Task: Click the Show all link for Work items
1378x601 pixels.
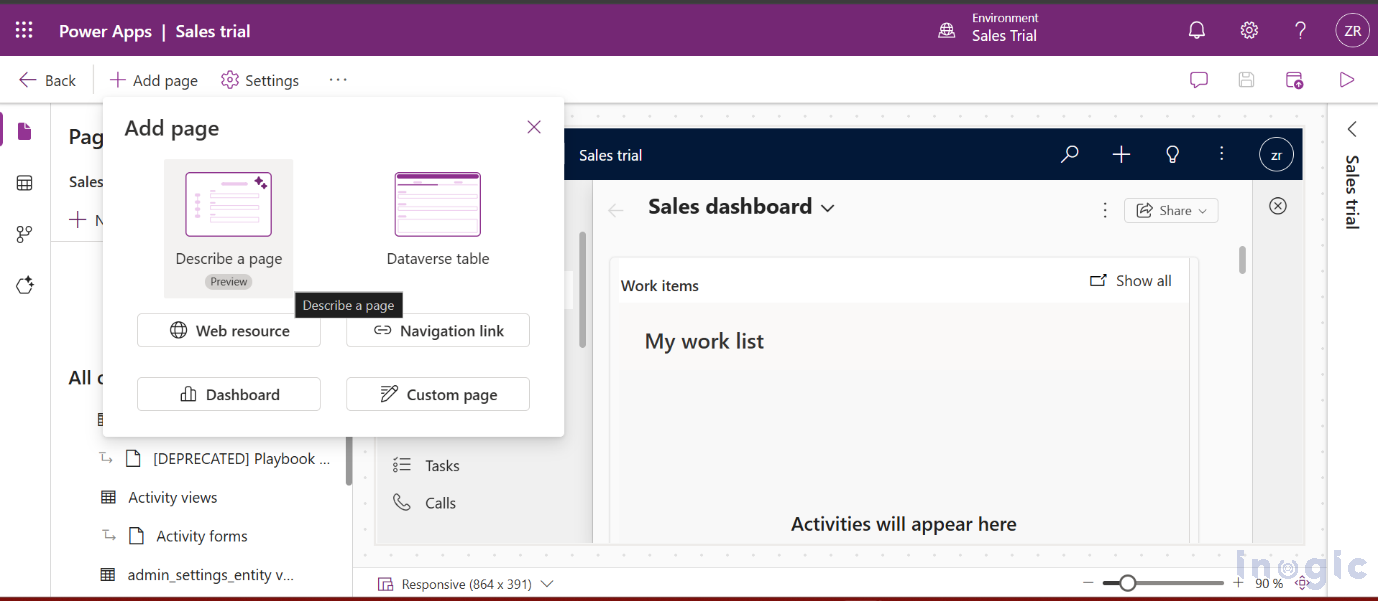Action: click(1131, 281)
